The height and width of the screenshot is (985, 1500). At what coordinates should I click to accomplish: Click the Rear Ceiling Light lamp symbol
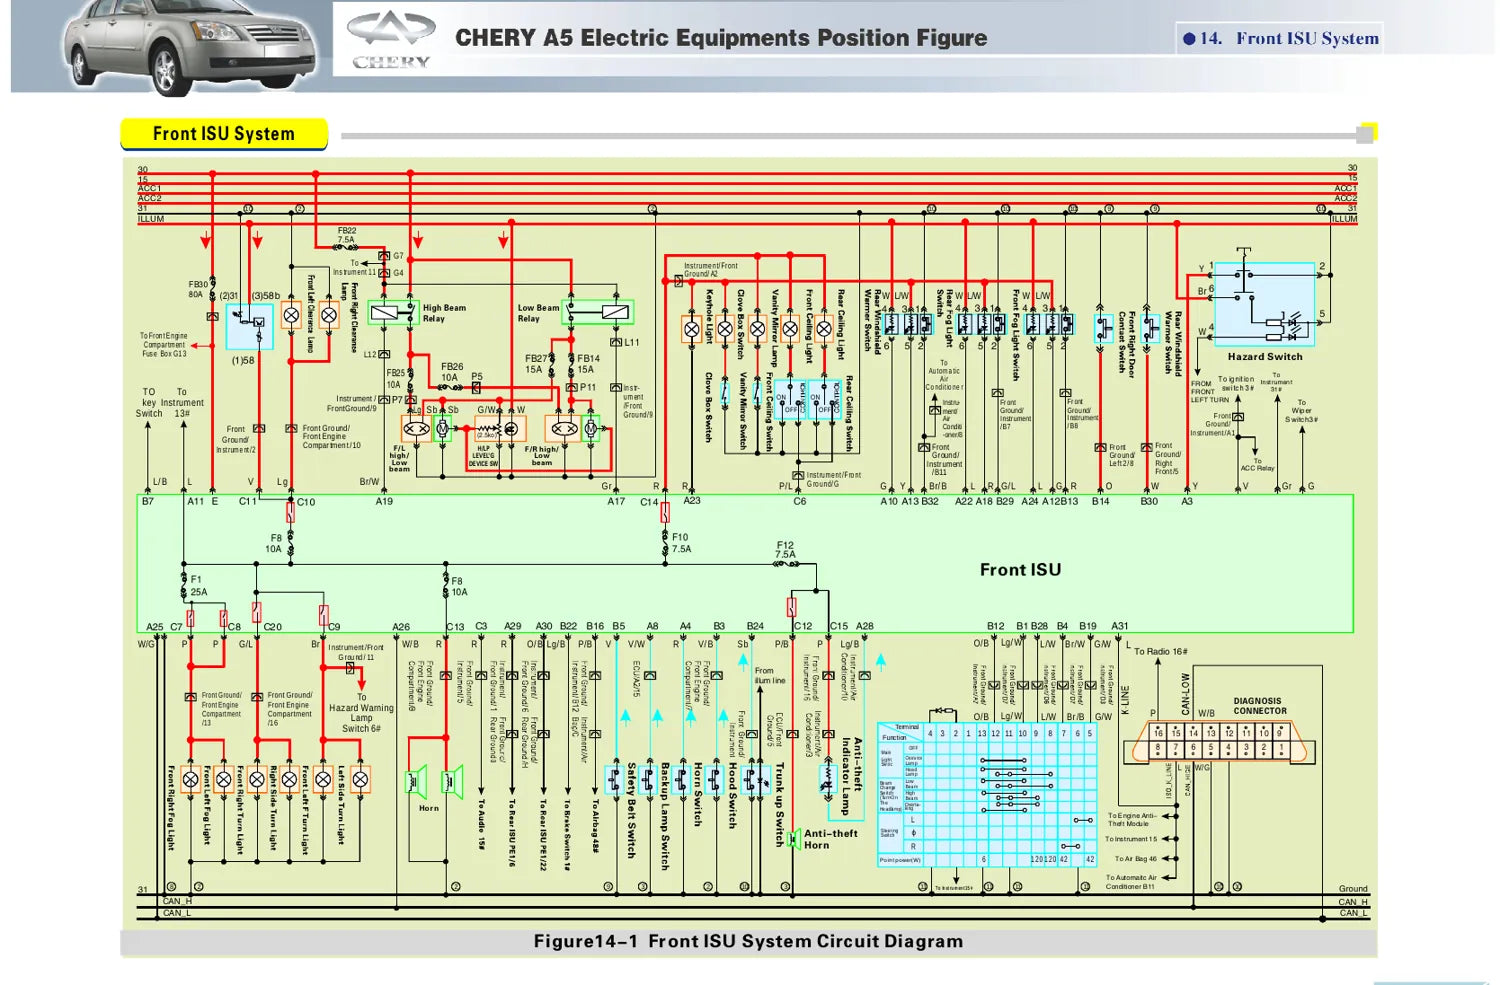tap(824, 329)
